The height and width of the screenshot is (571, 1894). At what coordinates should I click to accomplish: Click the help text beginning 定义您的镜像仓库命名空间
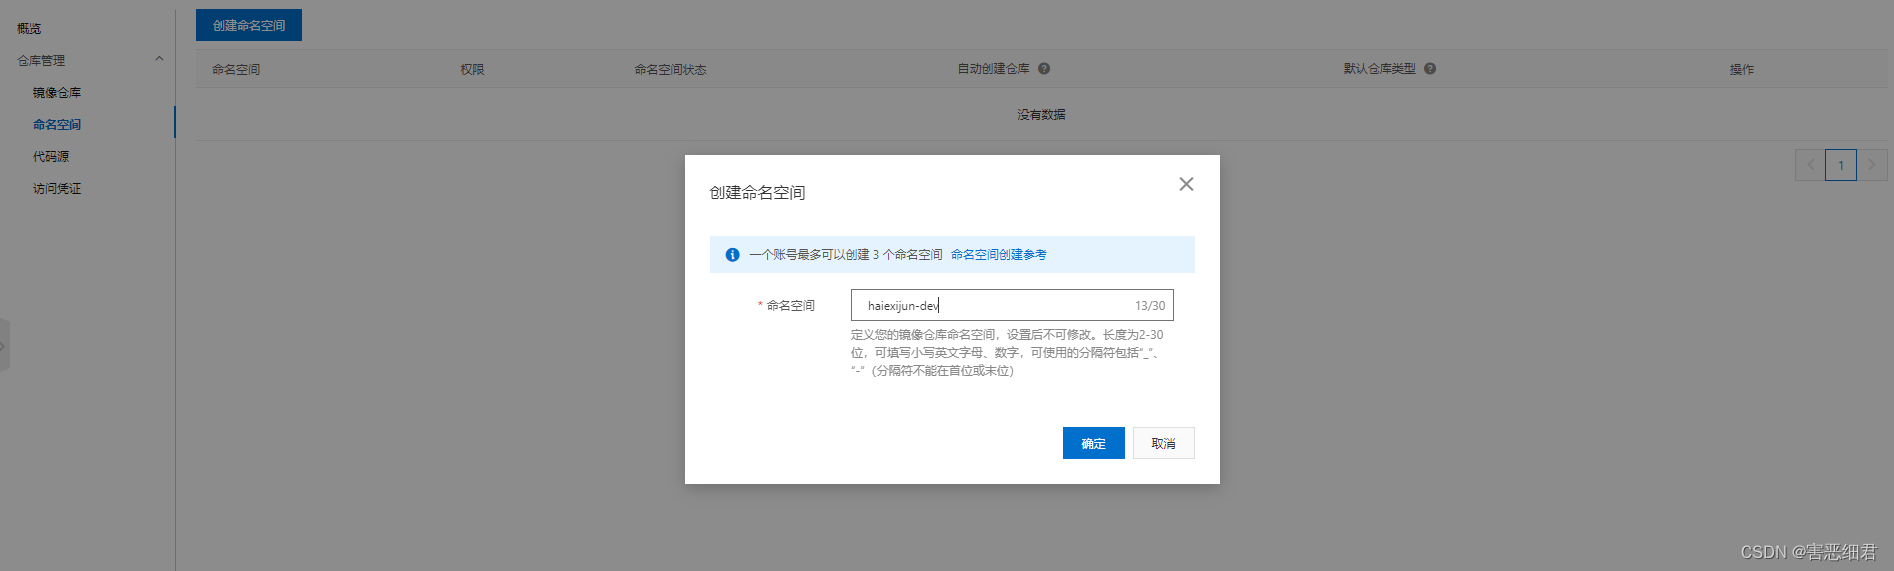click(1007, 352)
